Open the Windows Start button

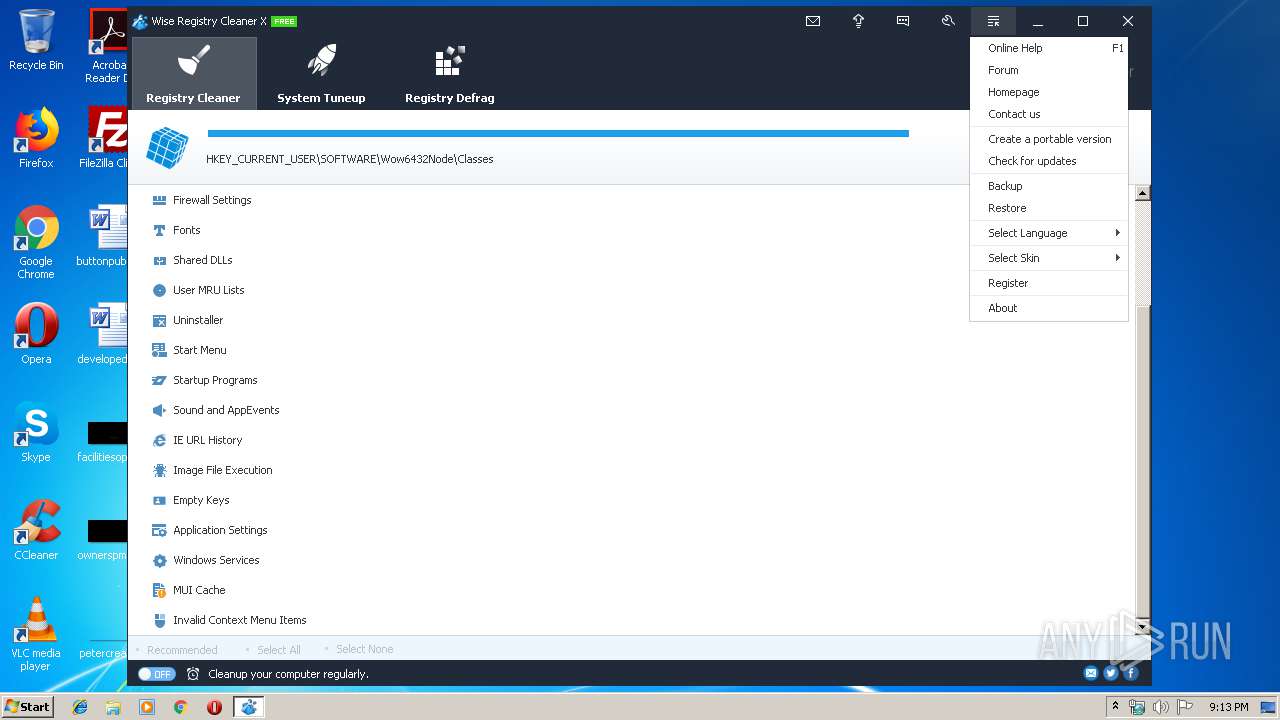click(28, 706)
